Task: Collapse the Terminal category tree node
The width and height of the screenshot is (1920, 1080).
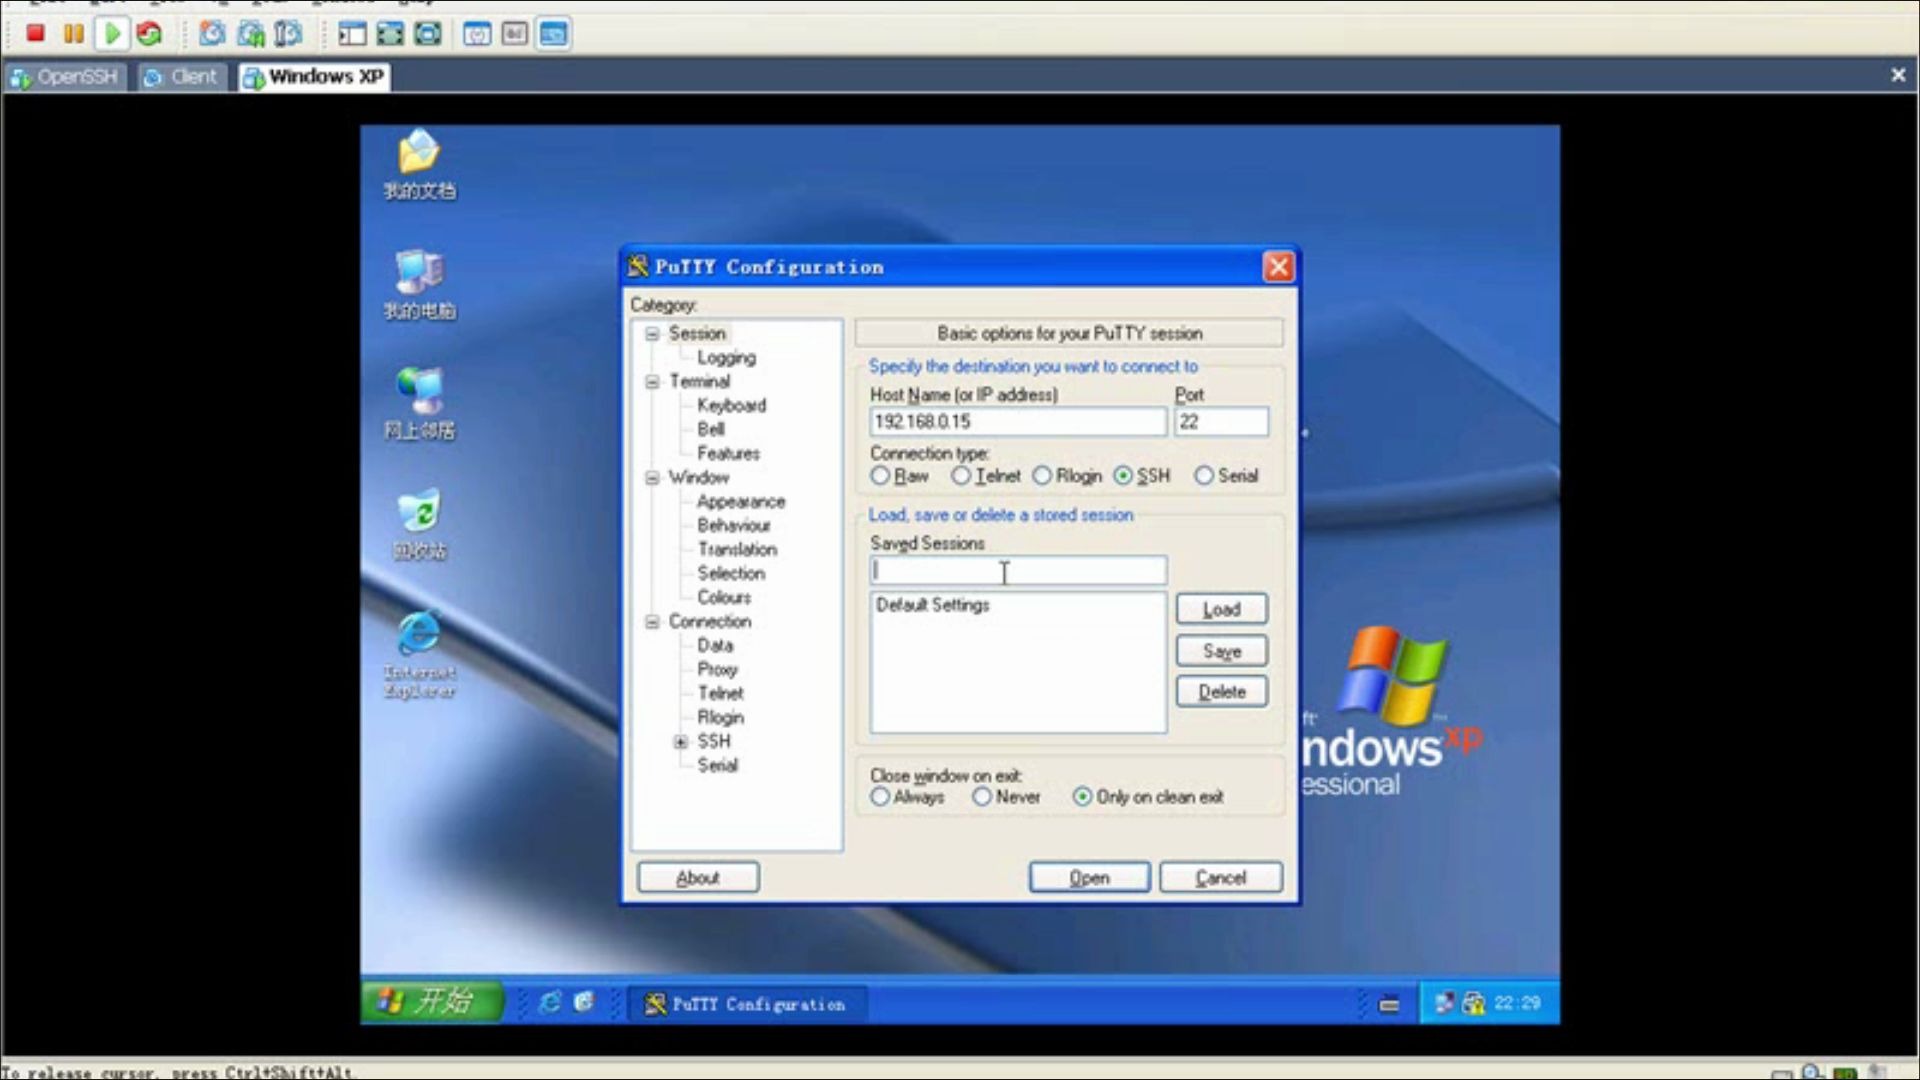Action: point(652,382)
